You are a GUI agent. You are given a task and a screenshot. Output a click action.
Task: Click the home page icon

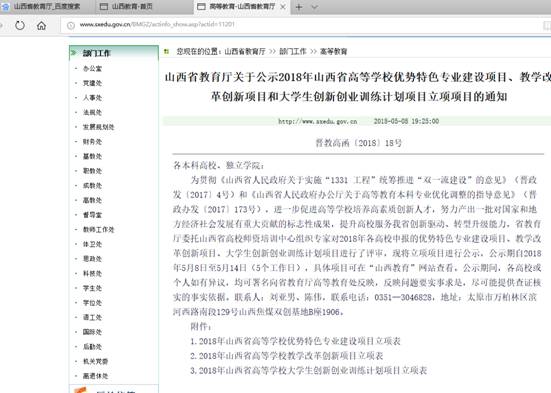41,25
